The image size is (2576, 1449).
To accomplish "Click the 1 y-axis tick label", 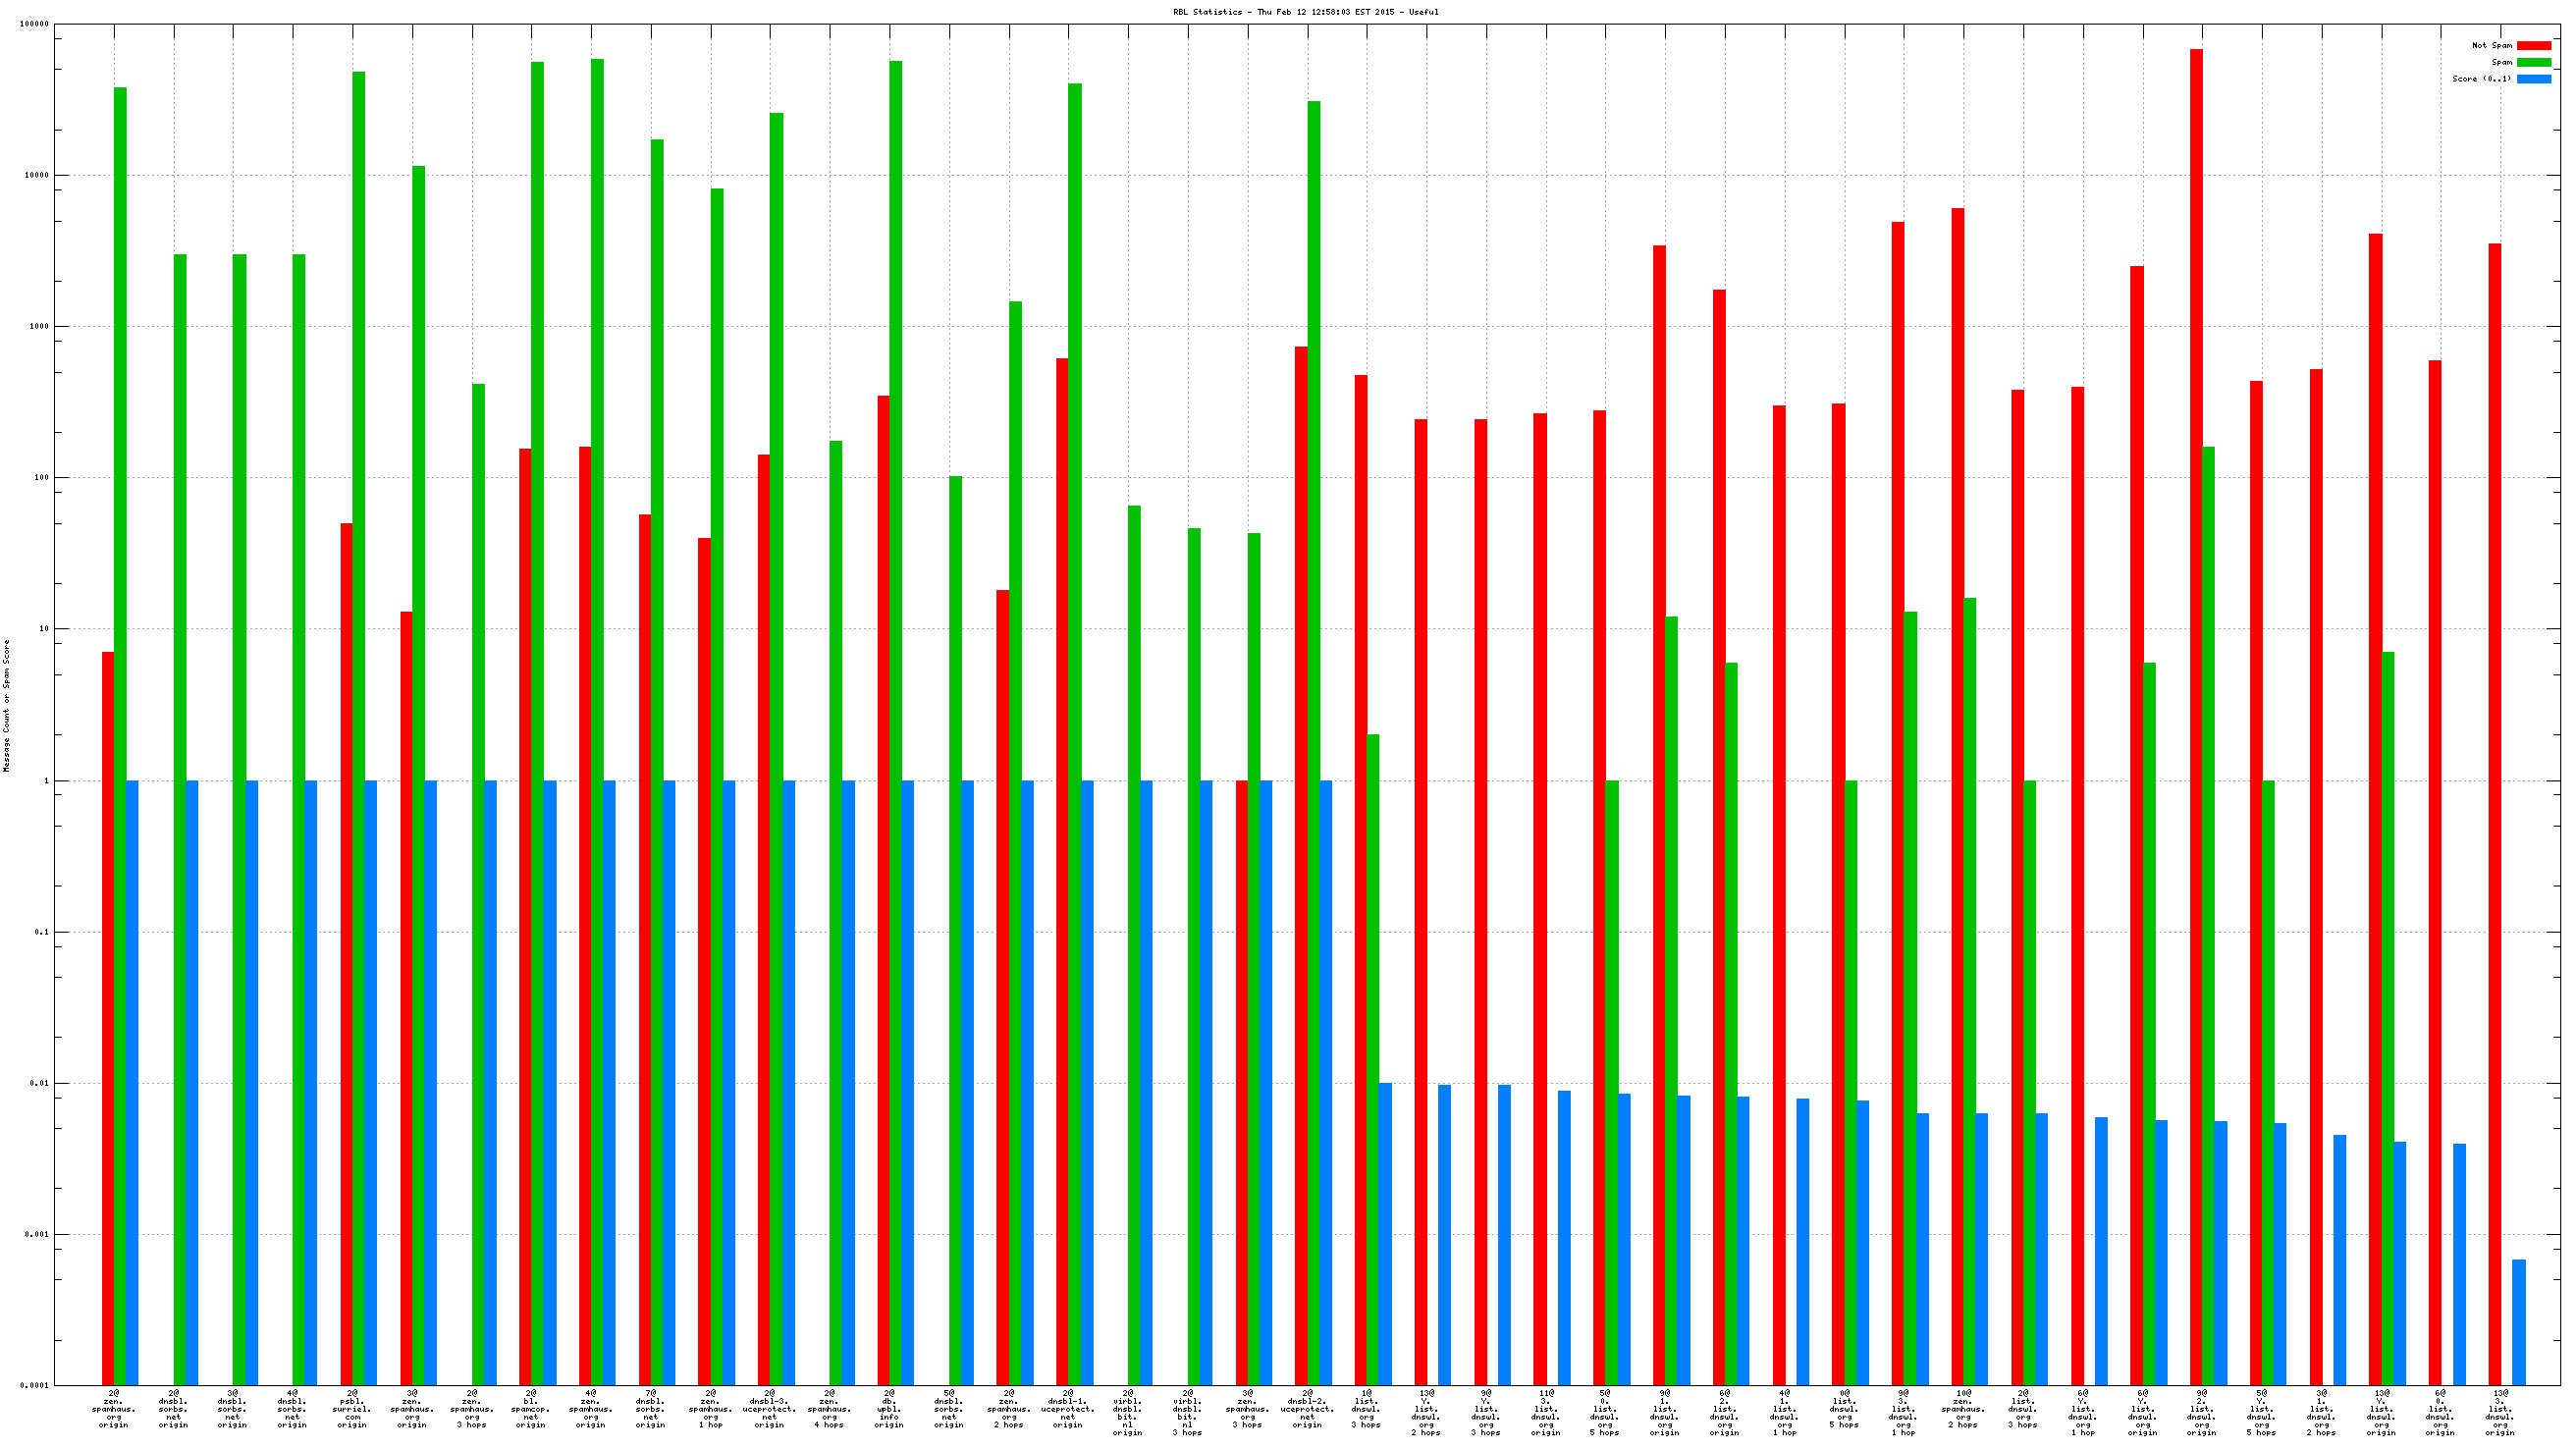I will [46, 781].
